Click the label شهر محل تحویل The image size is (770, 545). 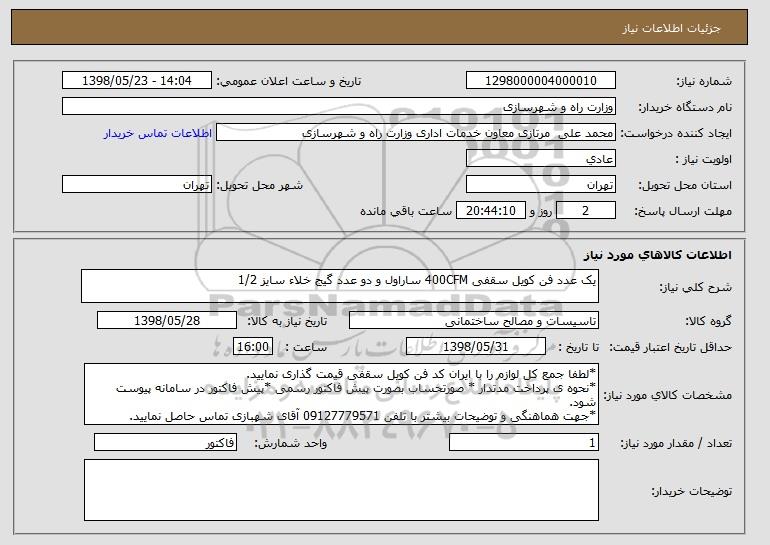260,186
